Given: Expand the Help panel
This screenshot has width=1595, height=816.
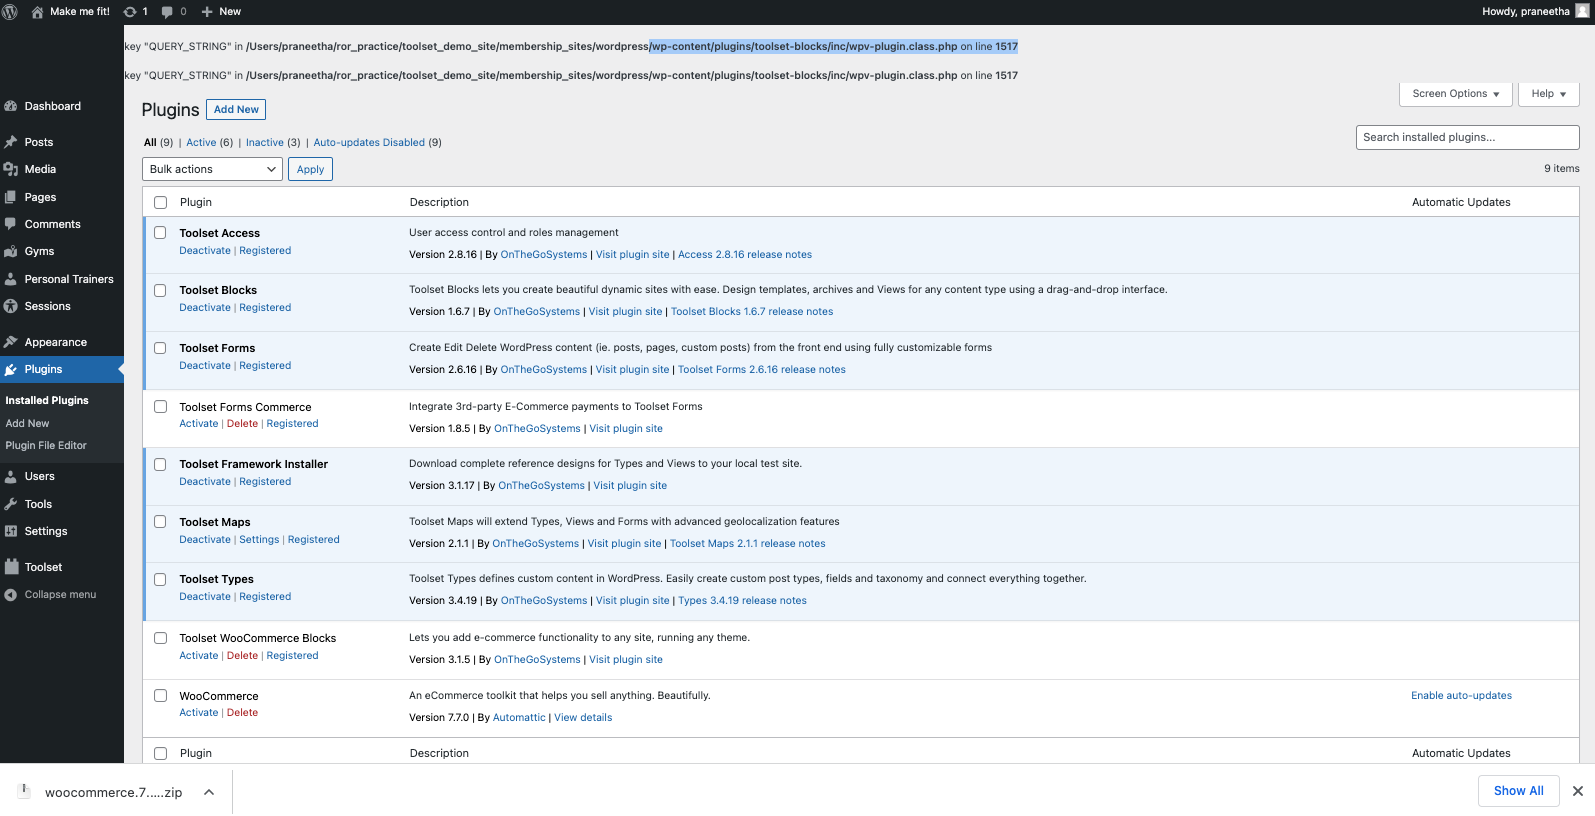Looking at the screenshot, I should [x=1549, y=94].
